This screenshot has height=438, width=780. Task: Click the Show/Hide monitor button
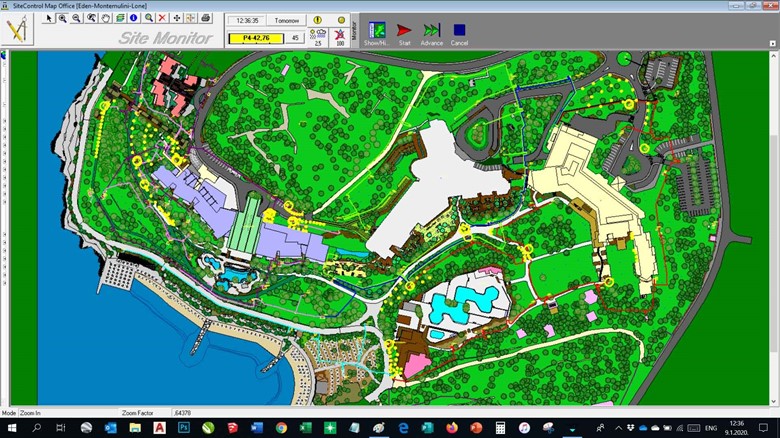tap(377, 32)
